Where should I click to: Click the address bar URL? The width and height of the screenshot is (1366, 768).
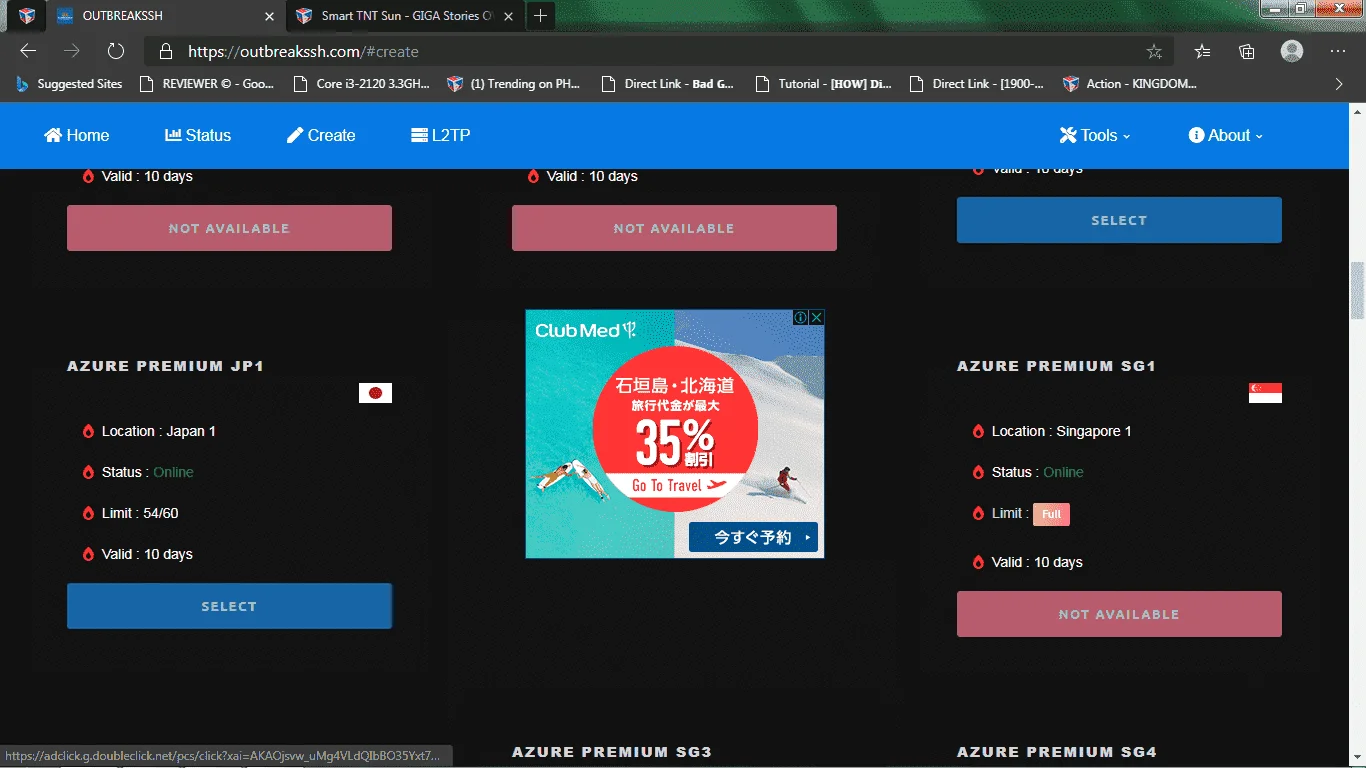point(303,51)
